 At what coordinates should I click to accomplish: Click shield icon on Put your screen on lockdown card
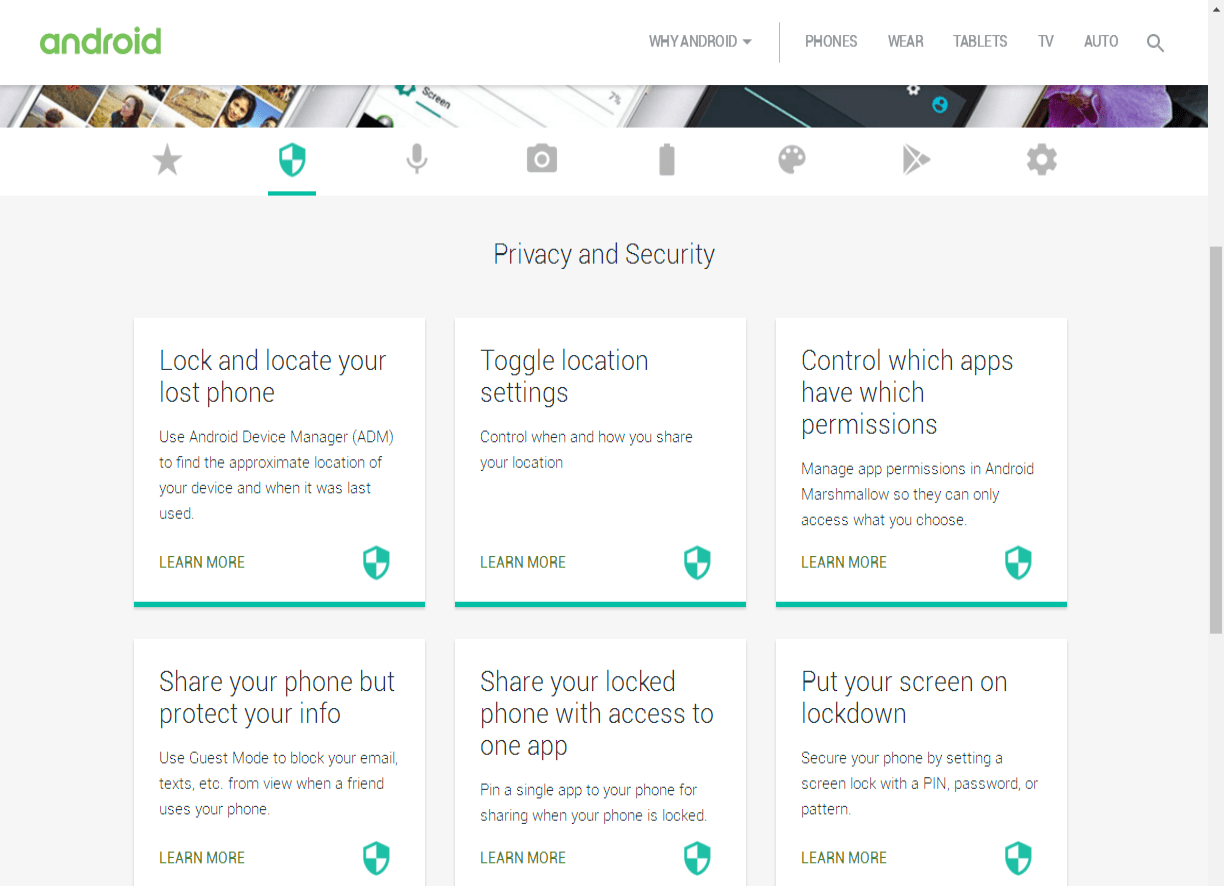pyautogui.click(x=1018, y=858)
